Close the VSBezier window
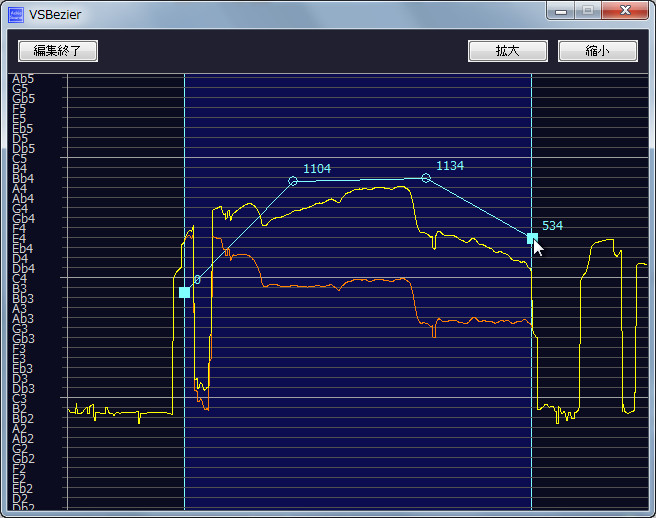Screen dimensions: 656x518 pyautogui.click(x=625, y=11)
